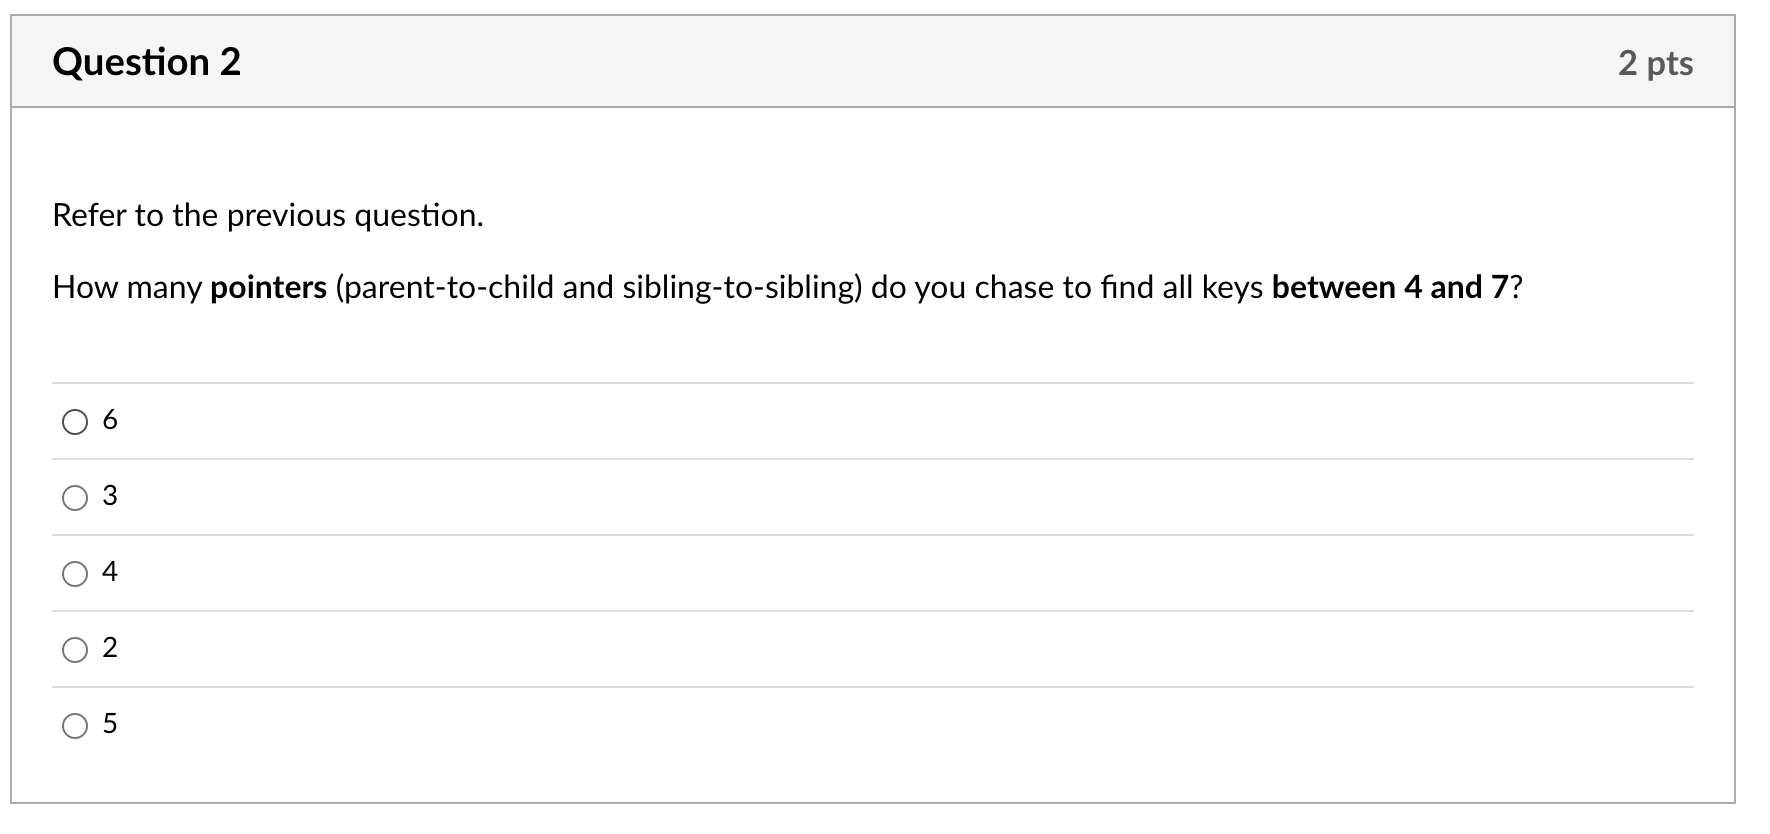
Task: Click the bold word pointers
Action: point(268,288)
